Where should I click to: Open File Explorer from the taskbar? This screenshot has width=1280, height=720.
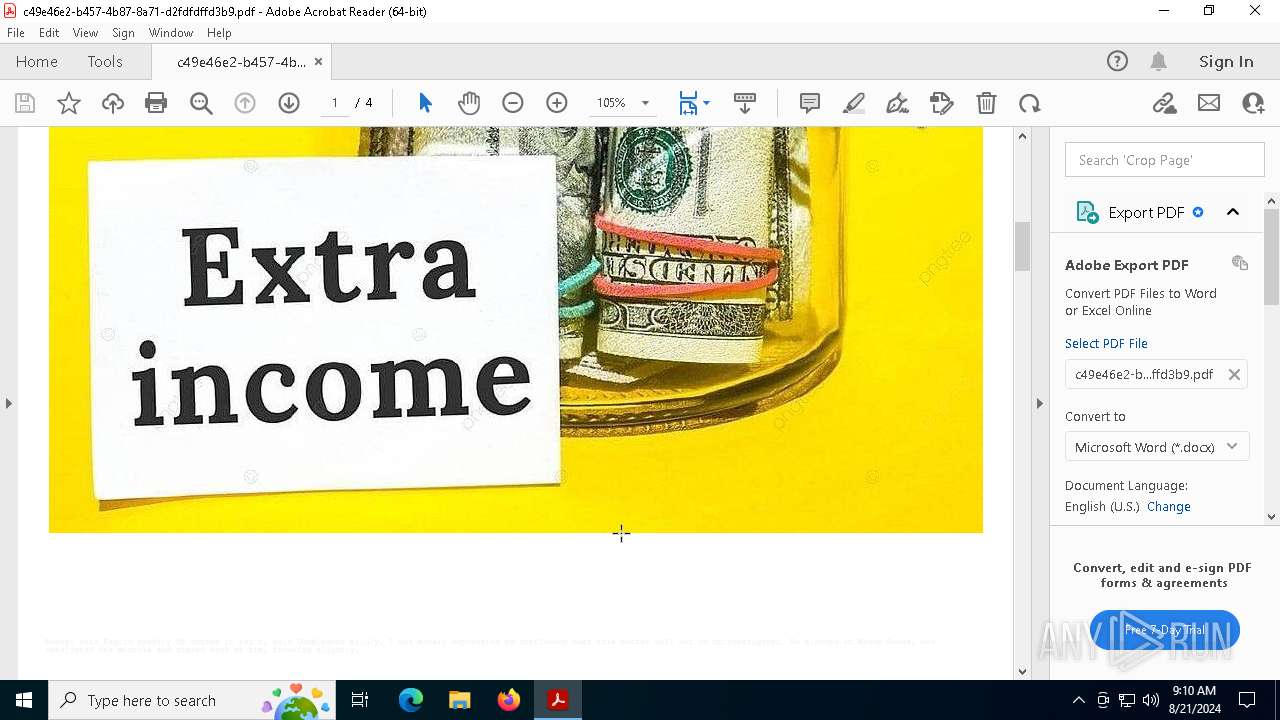click(460, 700)
